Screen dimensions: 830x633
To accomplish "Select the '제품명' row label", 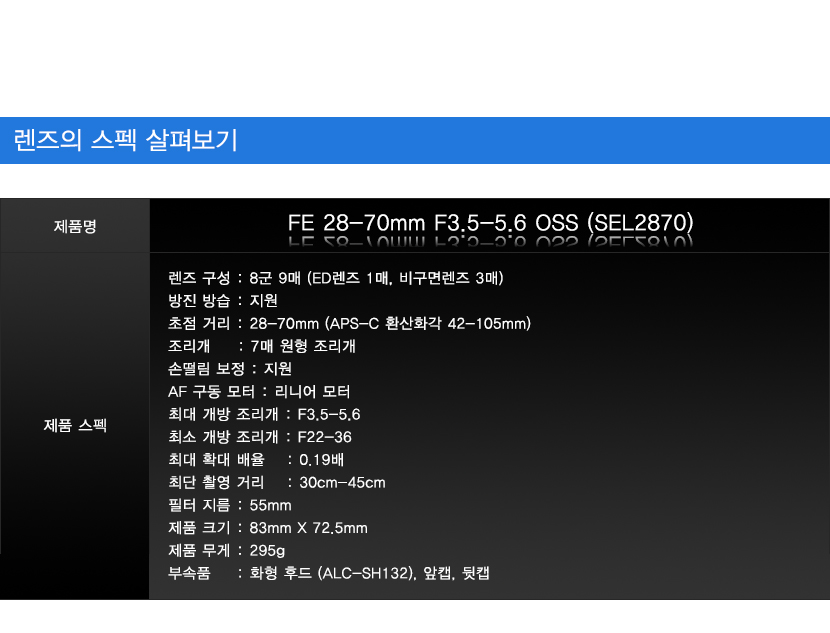I will pyautogui.click(x=75, y=226).
